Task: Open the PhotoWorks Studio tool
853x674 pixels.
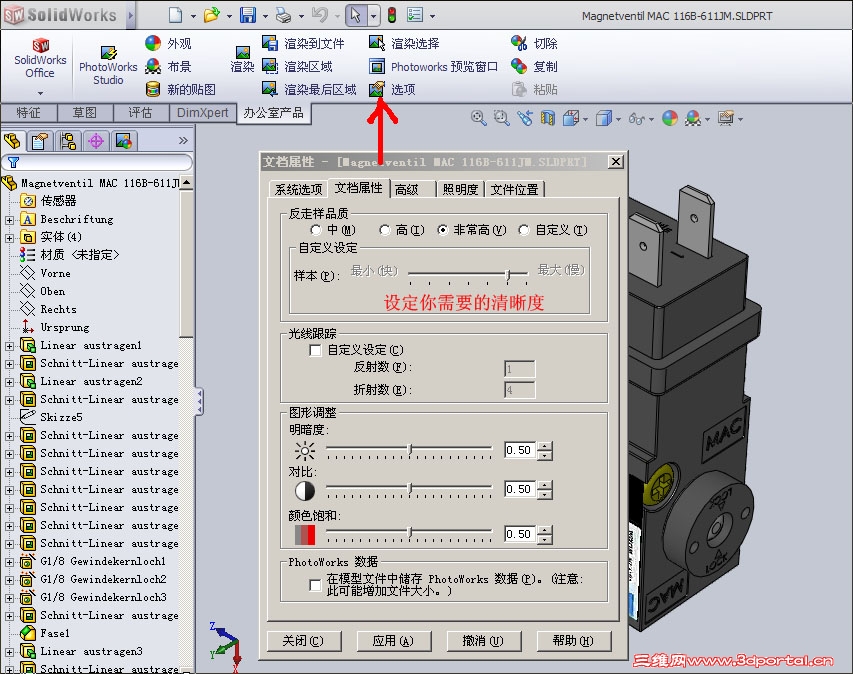Action: [108, 65]
